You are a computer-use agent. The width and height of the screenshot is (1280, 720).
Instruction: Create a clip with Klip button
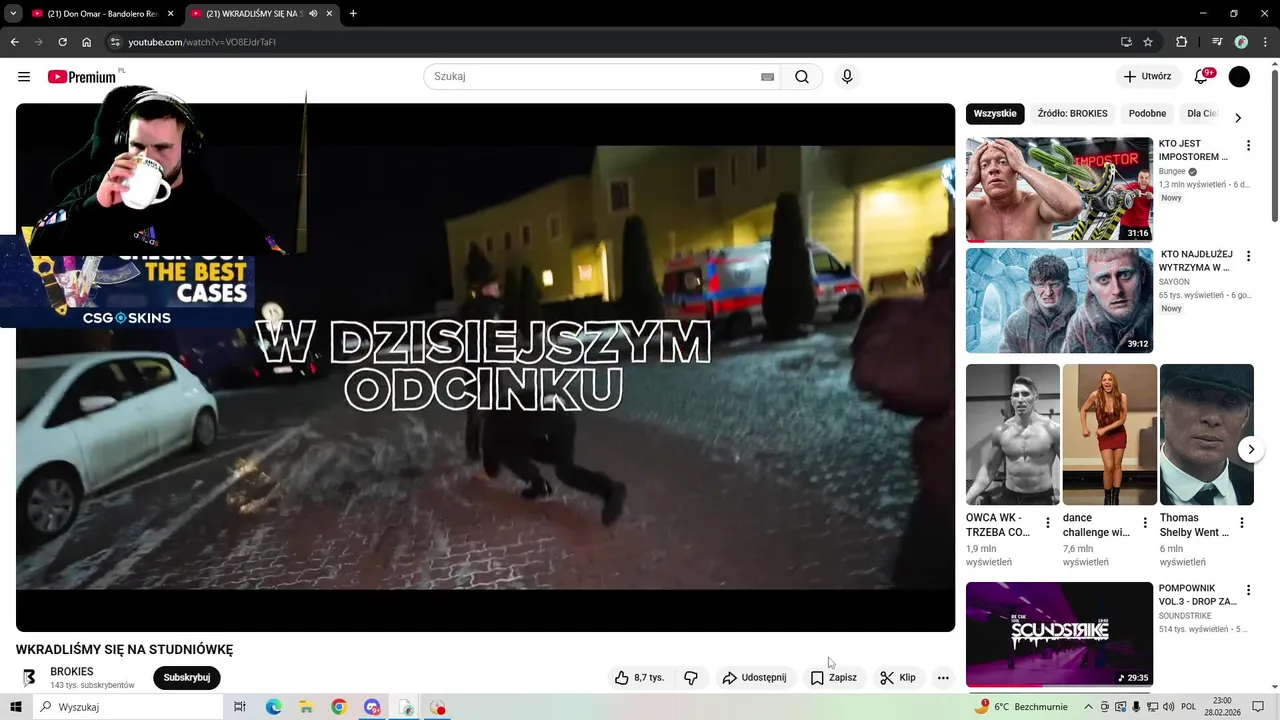coord(898,678)
